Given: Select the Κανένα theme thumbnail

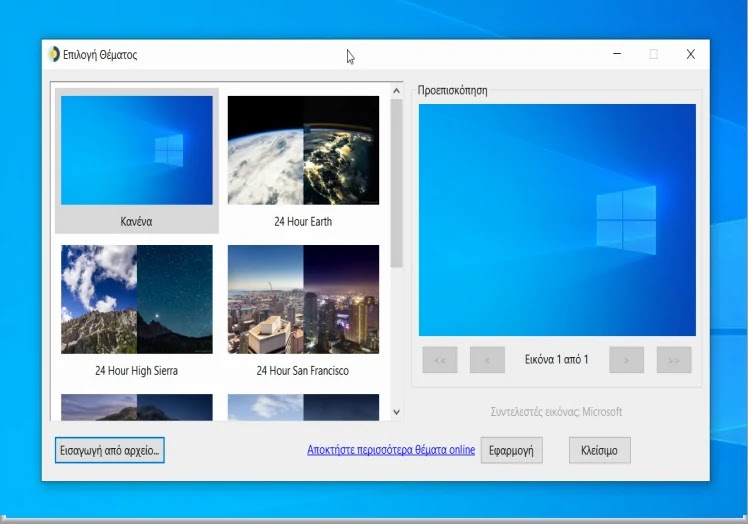Looking at the screenshot, I should click(x=137, y=150).
